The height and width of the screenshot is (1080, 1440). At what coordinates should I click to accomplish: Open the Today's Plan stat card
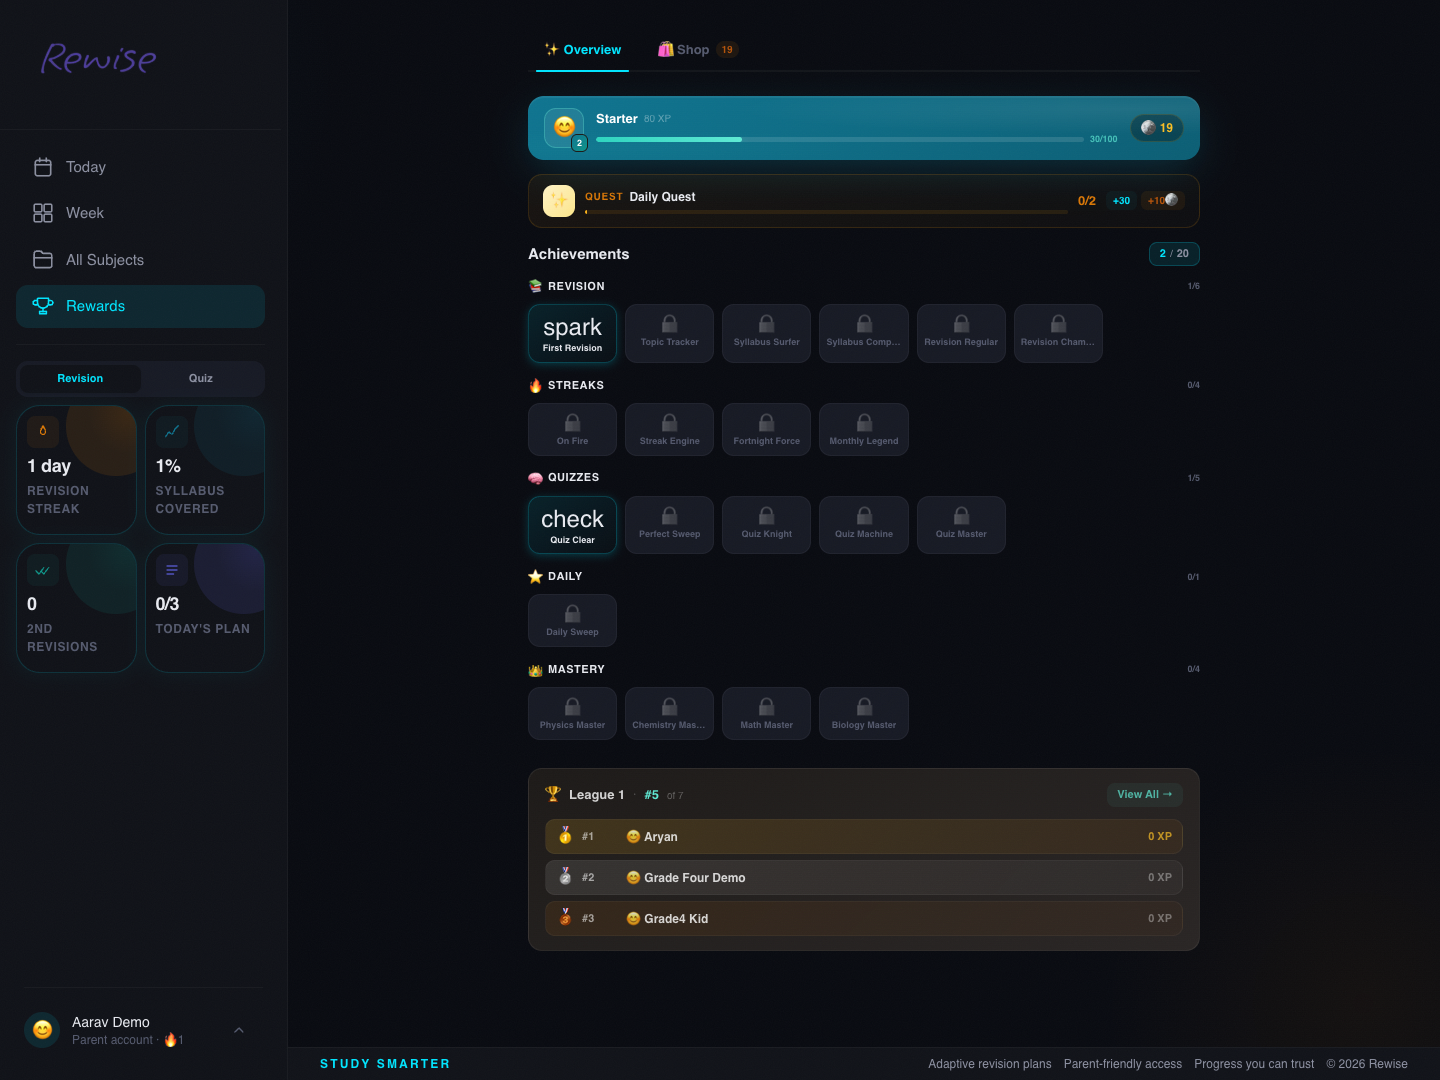click(x=205, y=608)
